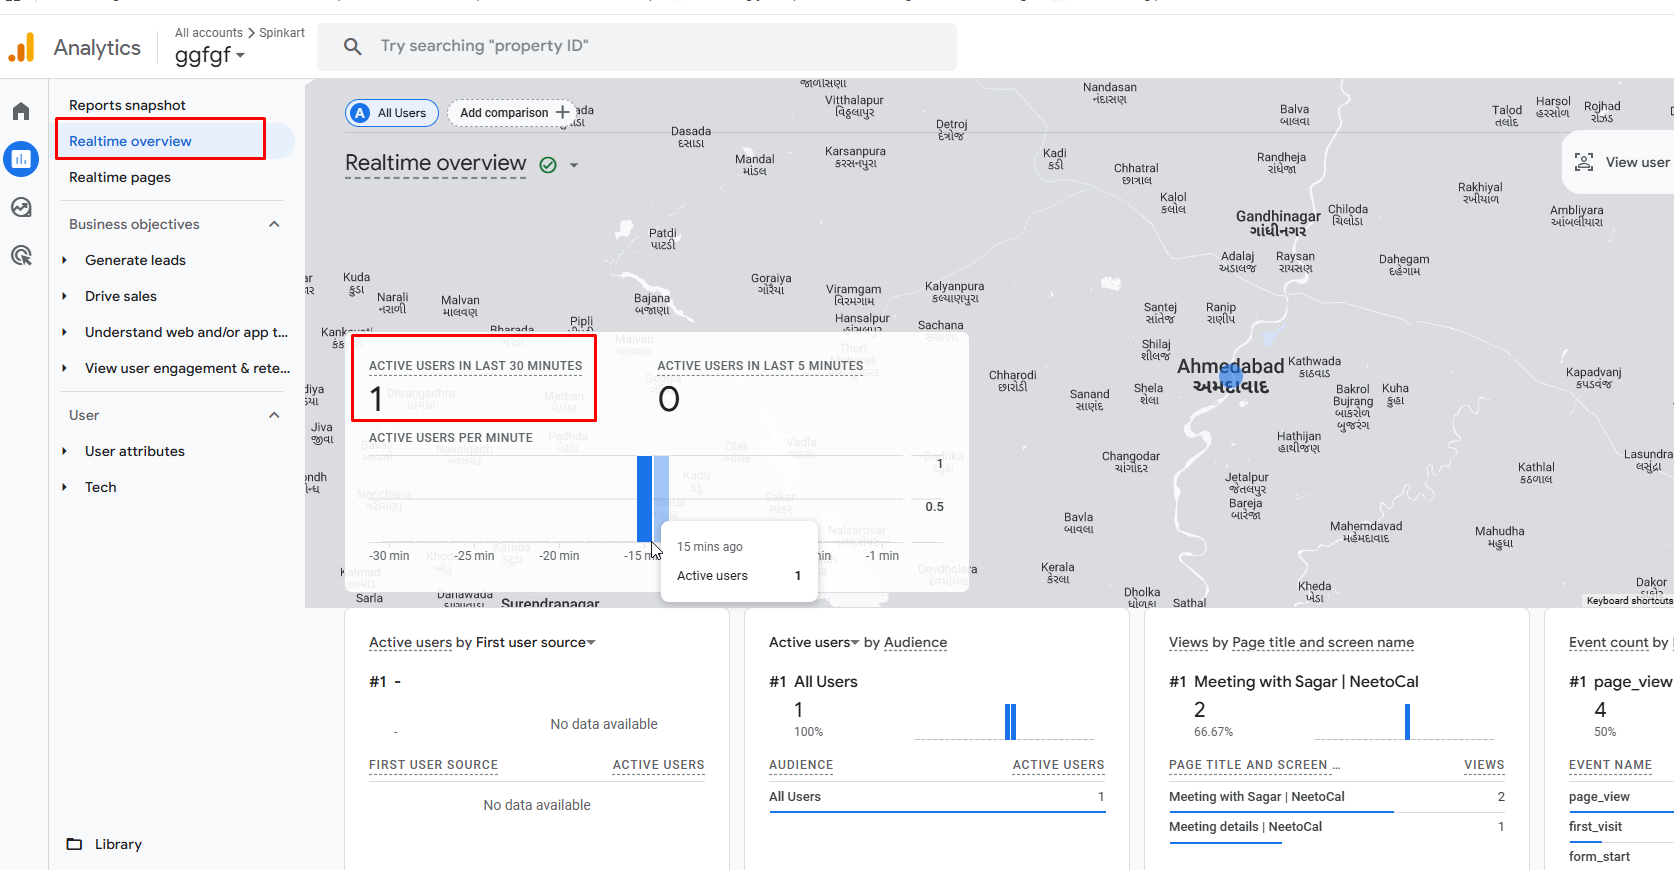Open Realtime pages report
Screen dimensions: 1674x870
point(120,177)
